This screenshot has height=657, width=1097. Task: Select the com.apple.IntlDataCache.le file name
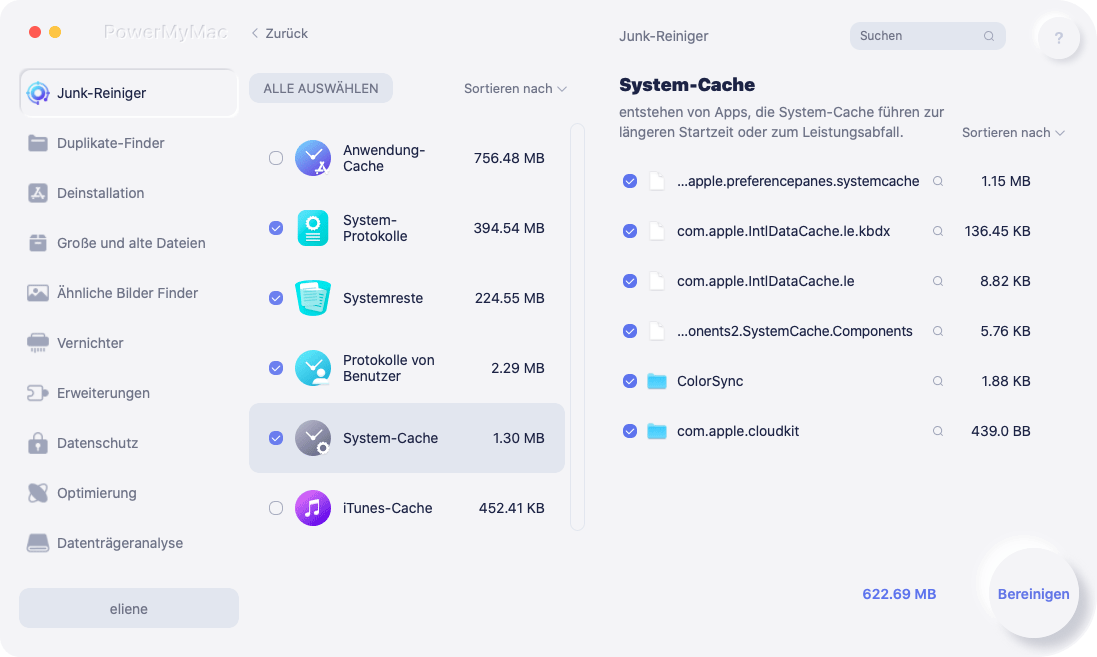click(765, 281)
